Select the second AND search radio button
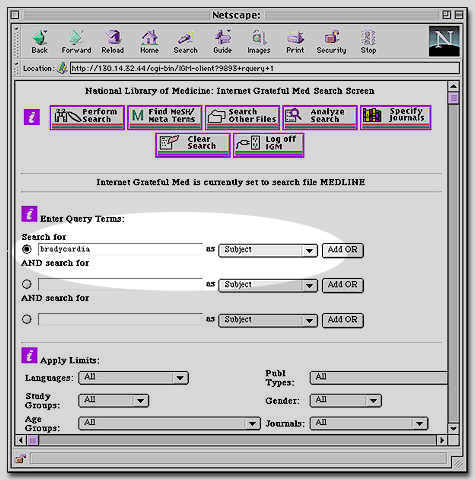The width and height of the screenshot is (475, 480). coord(27,284)
